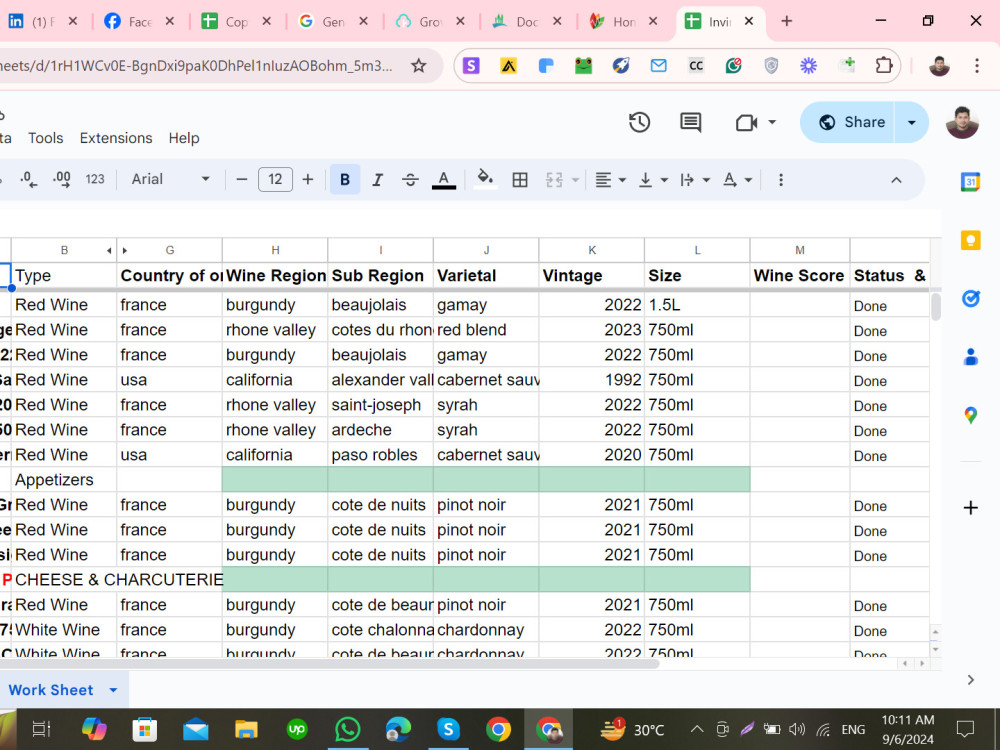Click the green frog extension icon
The image size is (1000, 750).
(583, 65)
